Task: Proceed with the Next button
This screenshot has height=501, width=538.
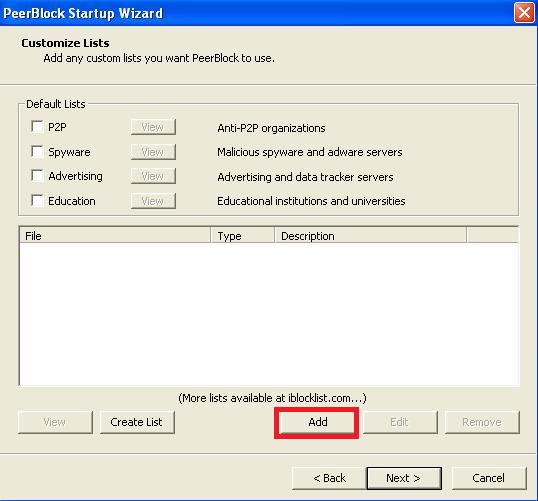Action: click(404, 478)
